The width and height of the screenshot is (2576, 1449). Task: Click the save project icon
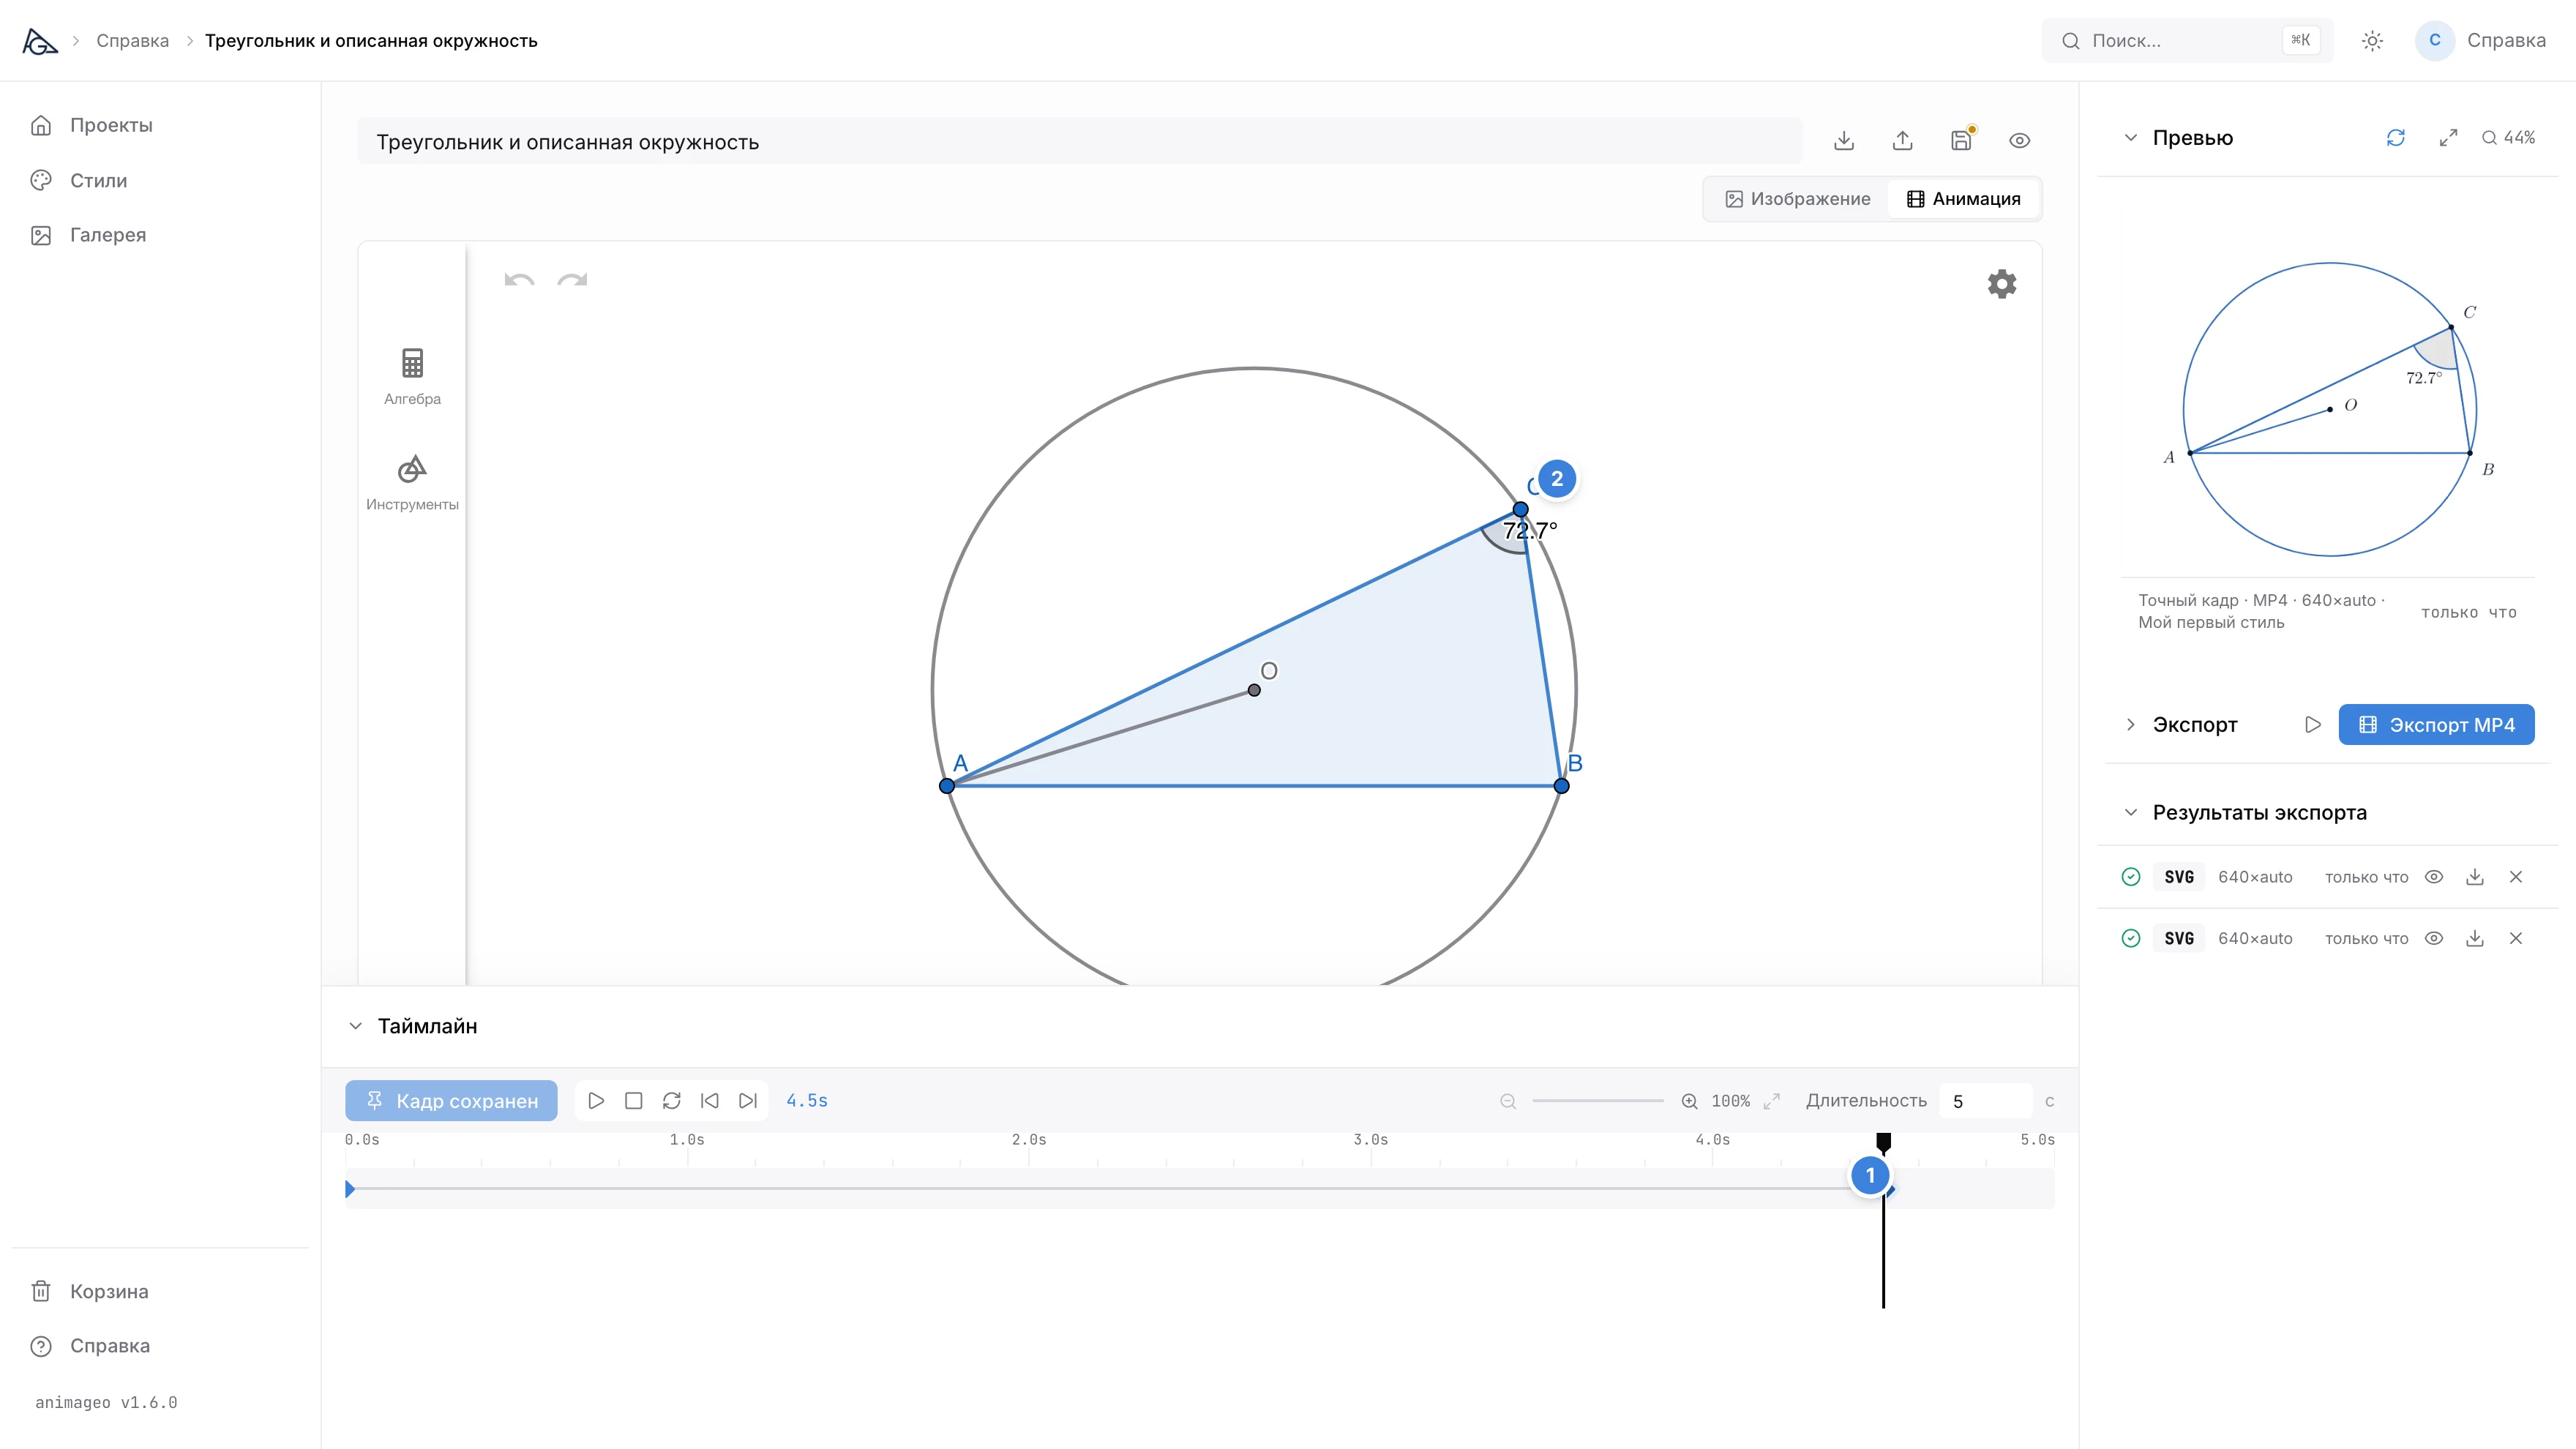coord(1961,140)
